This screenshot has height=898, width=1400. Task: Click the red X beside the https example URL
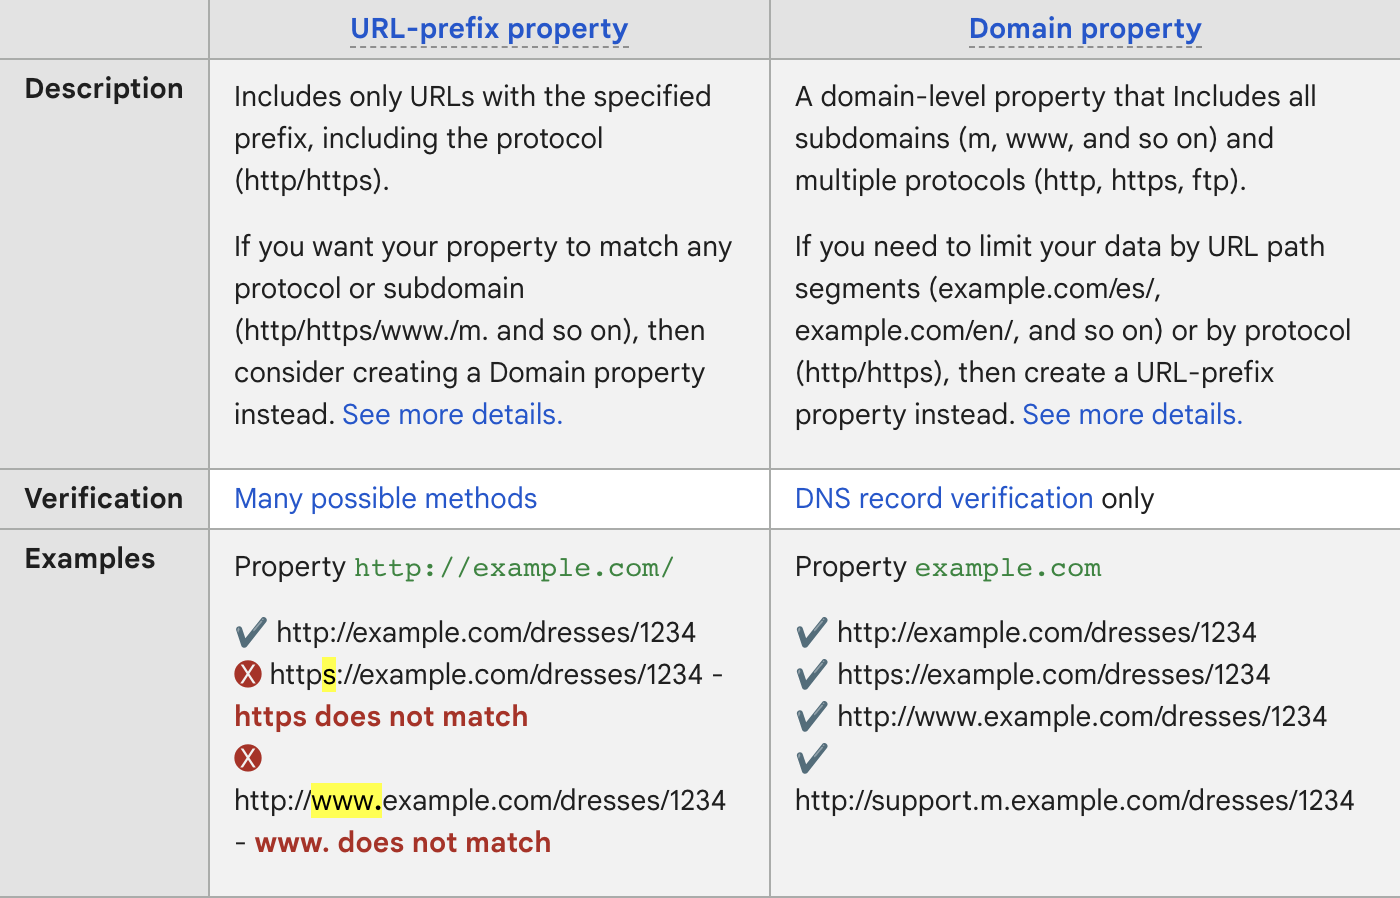[x=248, y=675]
